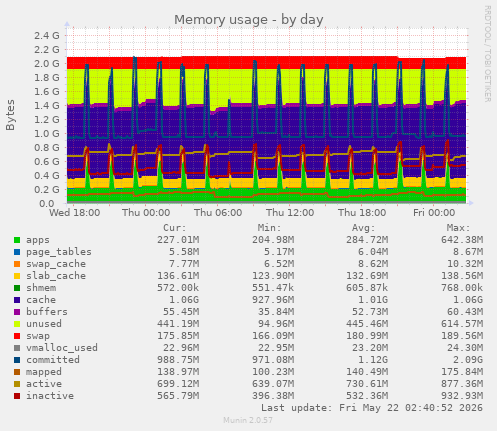Viewport: 497px width, 431px height.
Task: Click the green apps legend swatch
Action: tap(17, 240)
